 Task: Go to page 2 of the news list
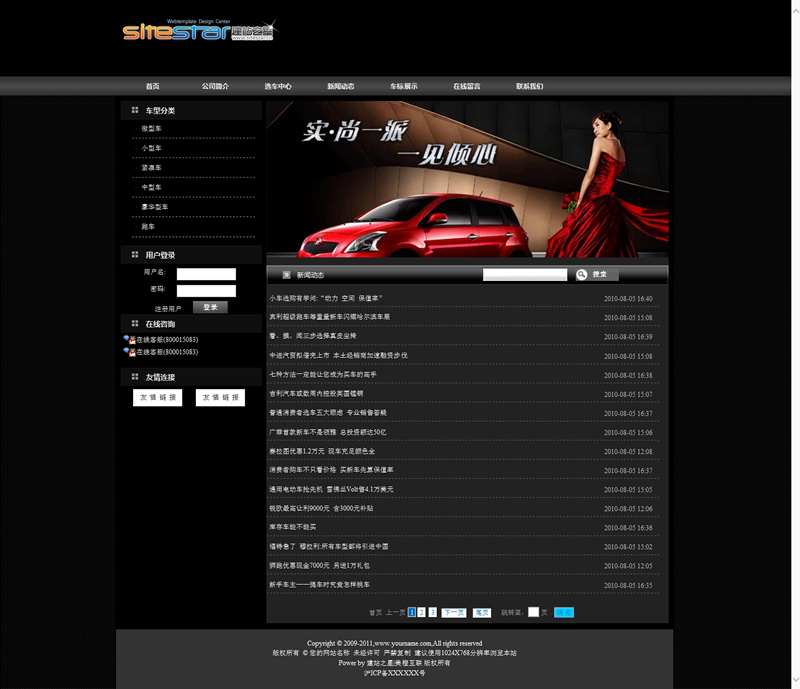[x=422, y=612]
